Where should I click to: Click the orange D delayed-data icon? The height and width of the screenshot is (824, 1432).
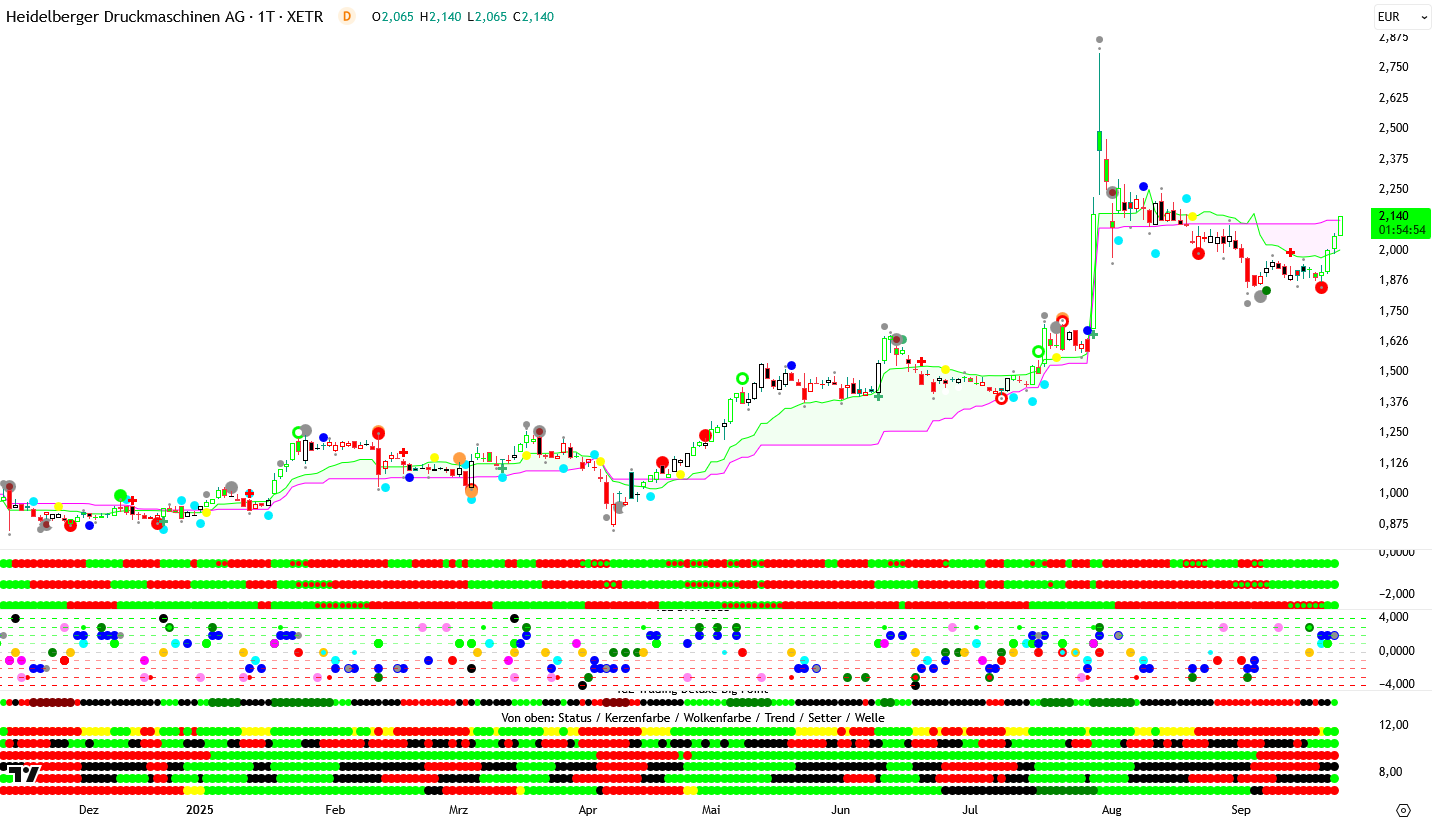[x=347, y=16]
